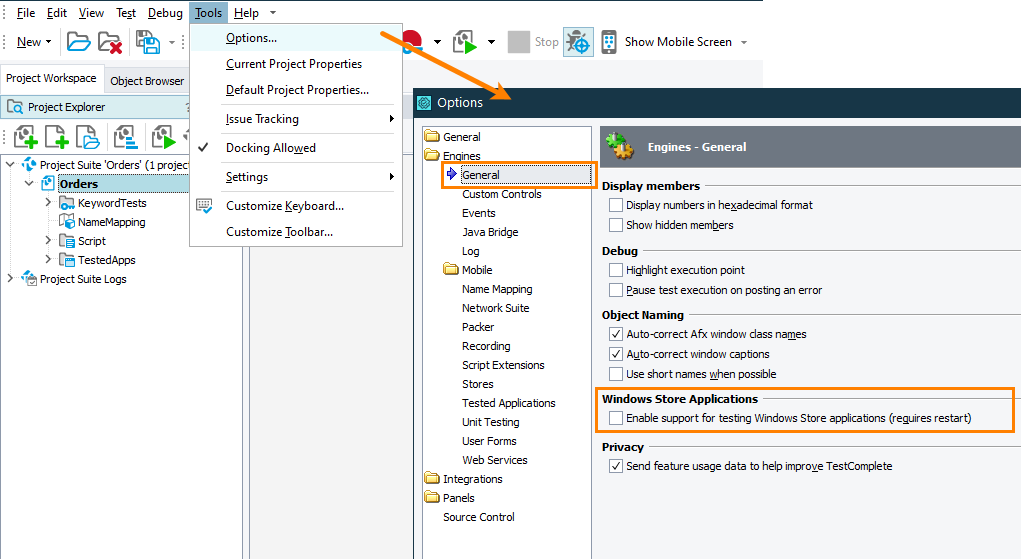Click Add new item page-plus icon
The image size is (1021, 559).
[x=57, y=137]
